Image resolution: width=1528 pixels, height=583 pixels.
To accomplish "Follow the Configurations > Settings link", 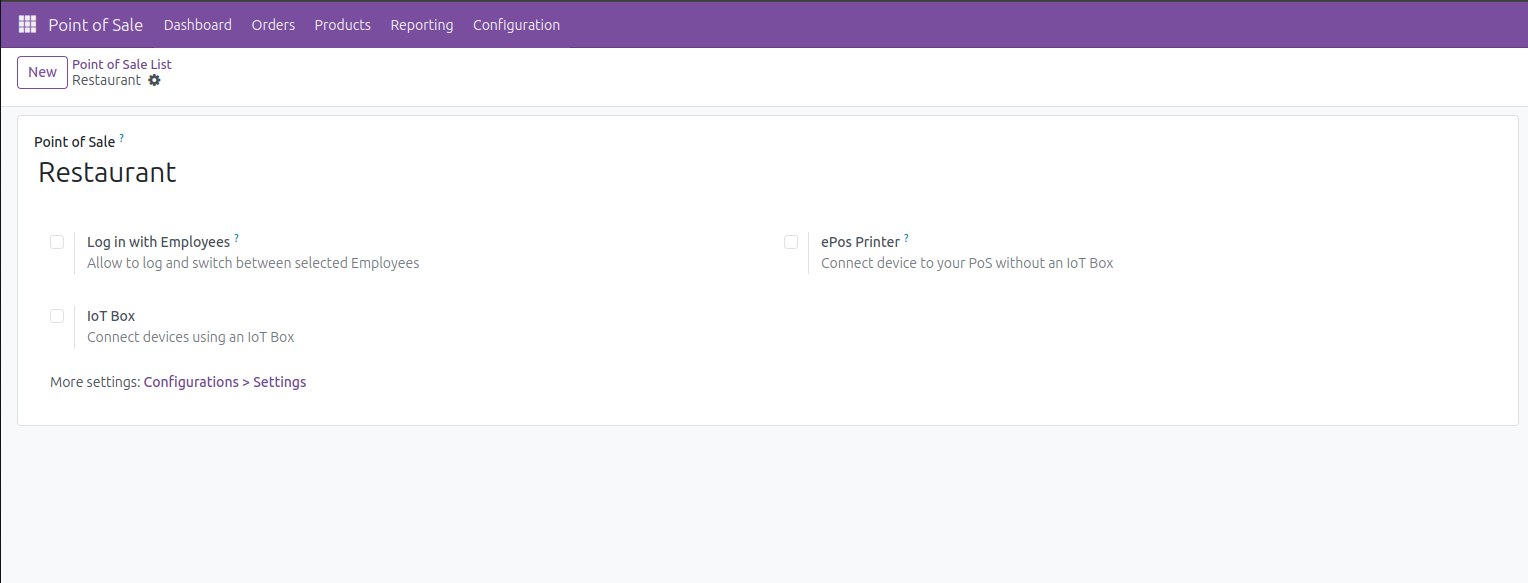I will click(224, 381).
